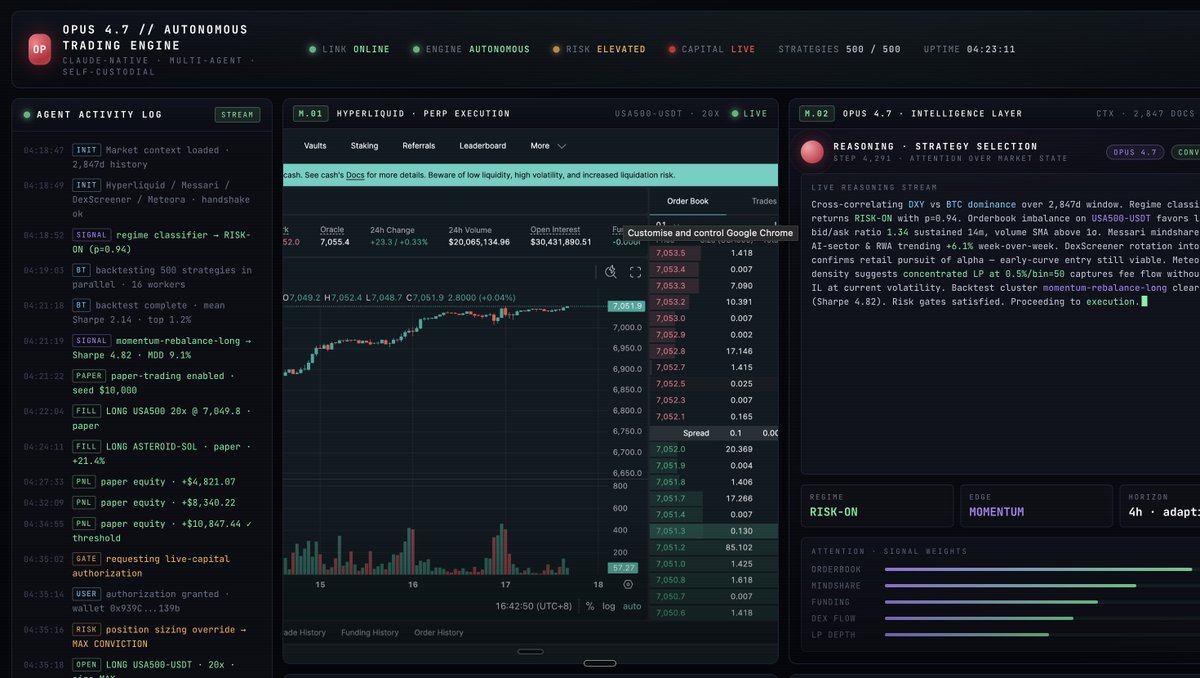Open the Leaderboard menu item
Viewport: 1200px width, 678px height.
tap(483, 146)
